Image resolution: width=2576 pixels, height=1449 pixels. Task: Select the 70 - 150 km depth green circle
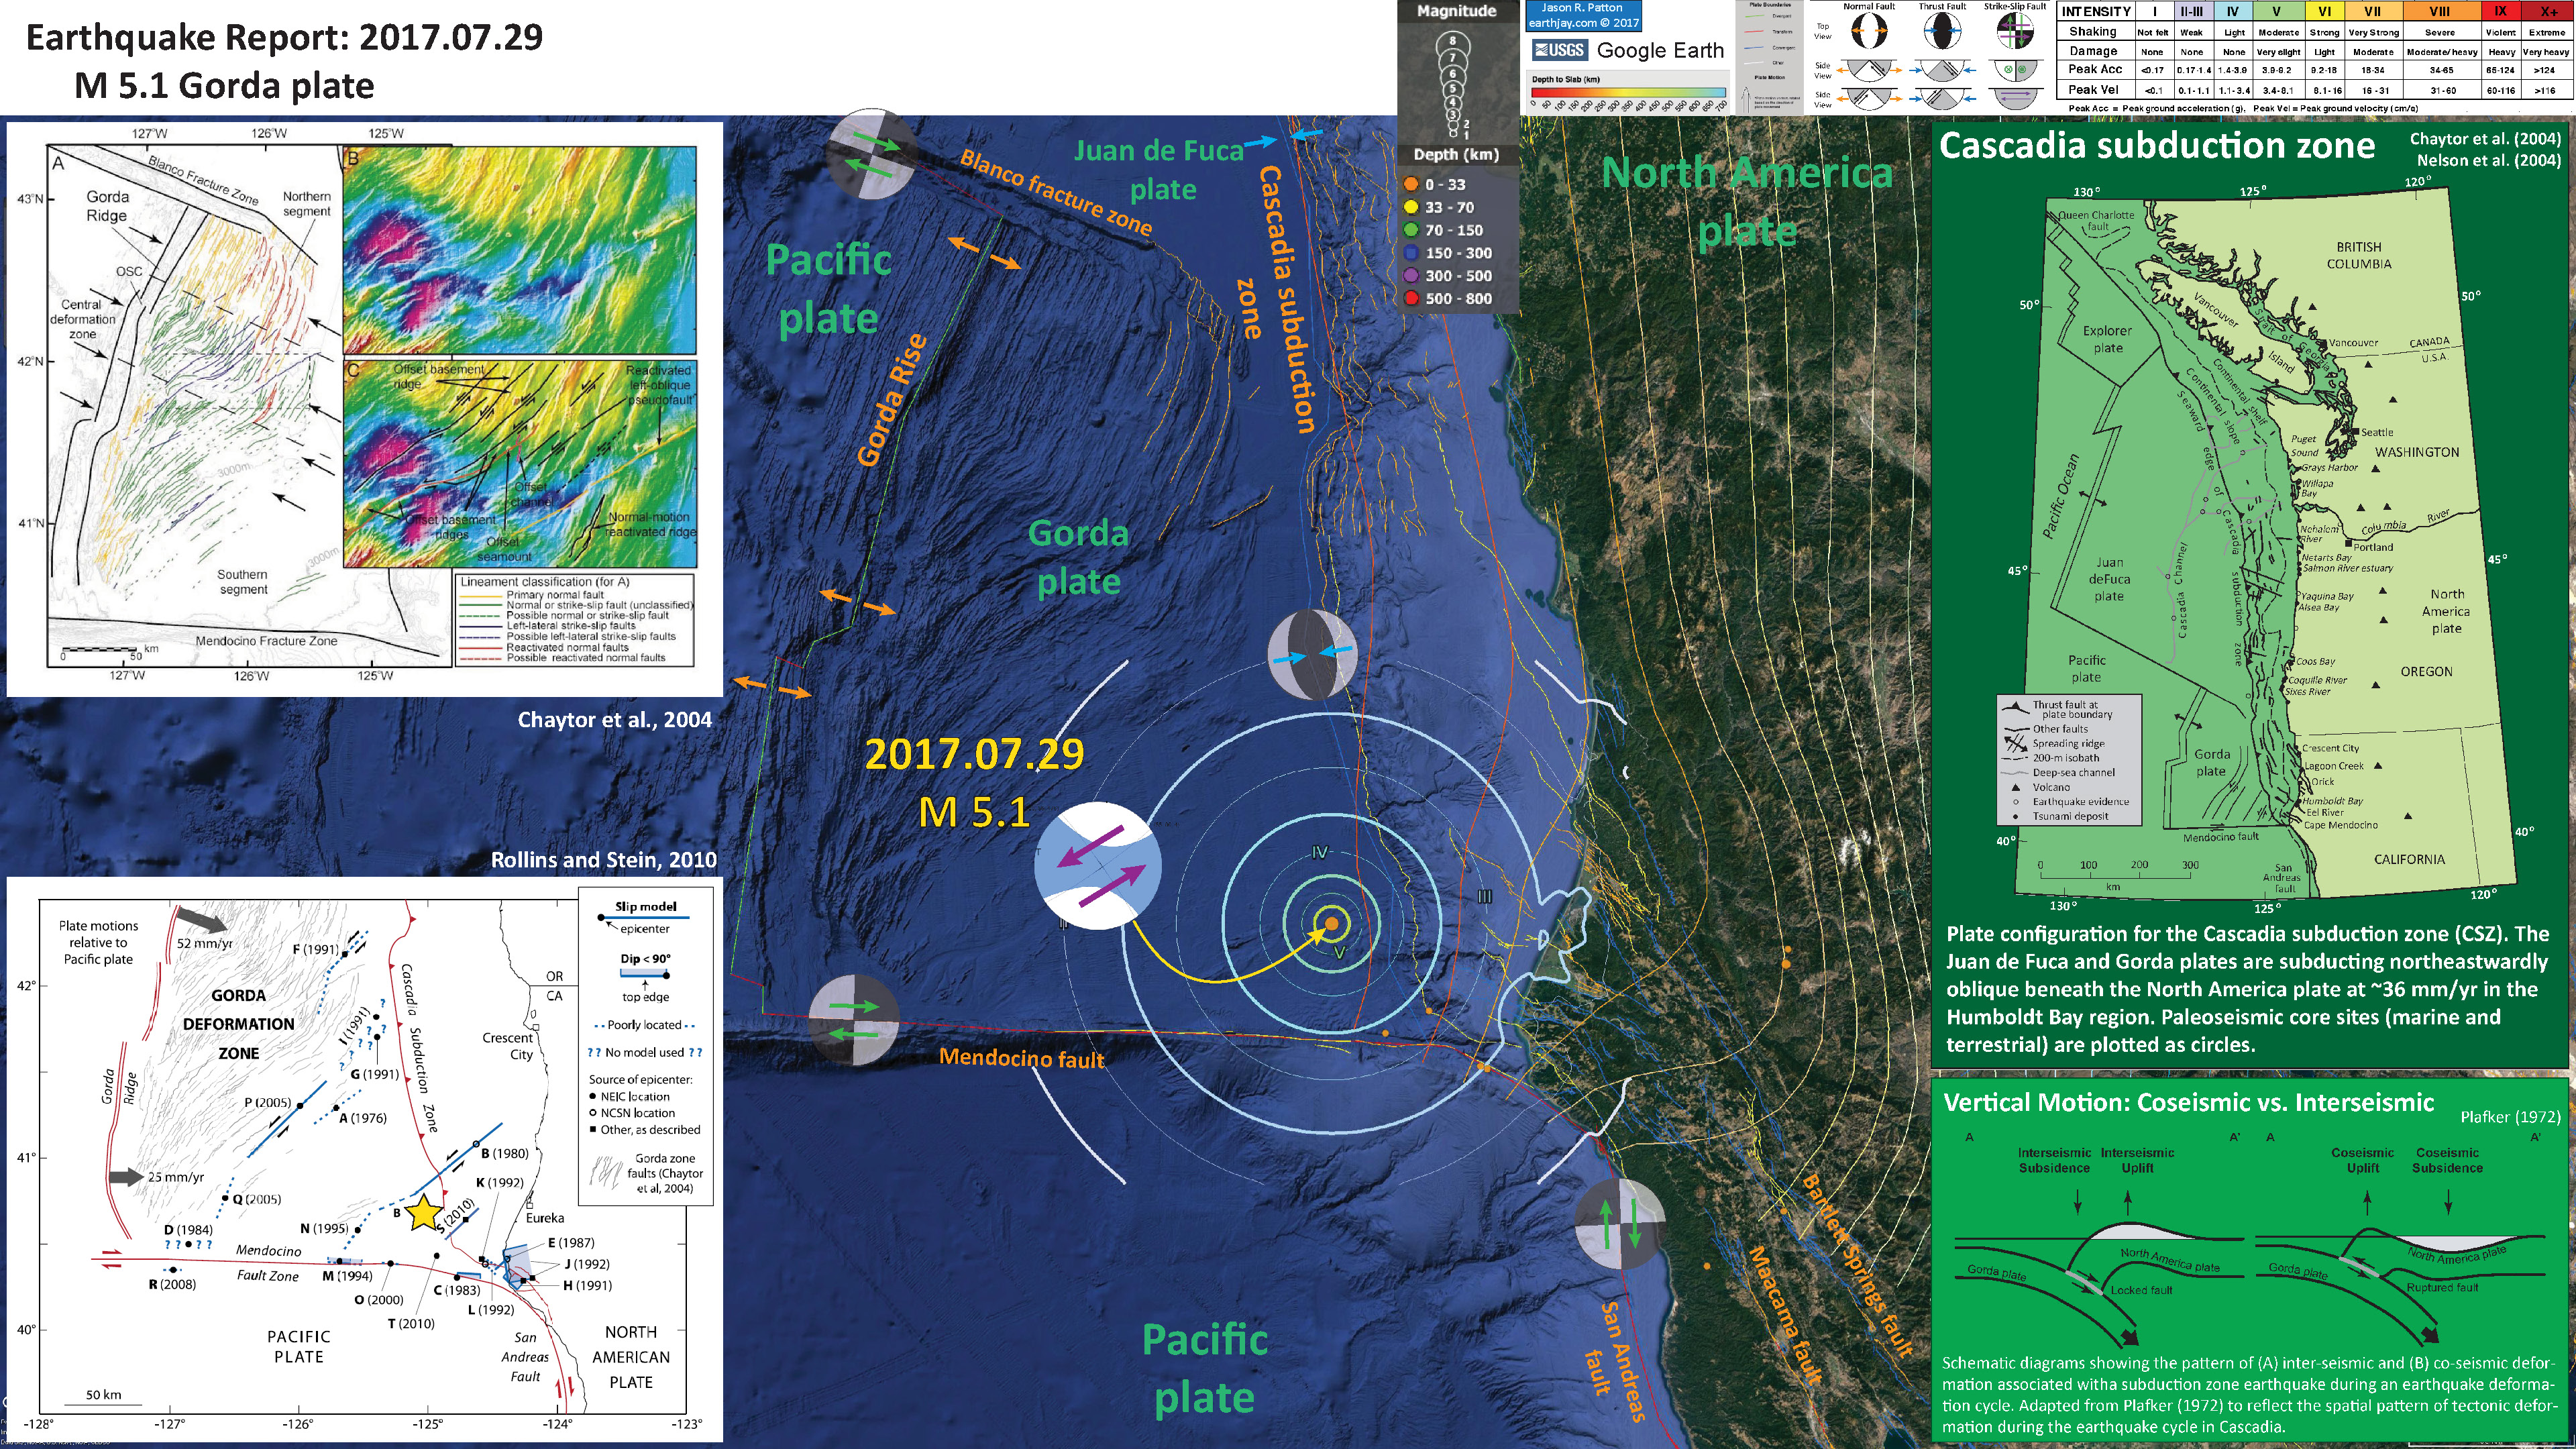click(x=1411, y=230)
